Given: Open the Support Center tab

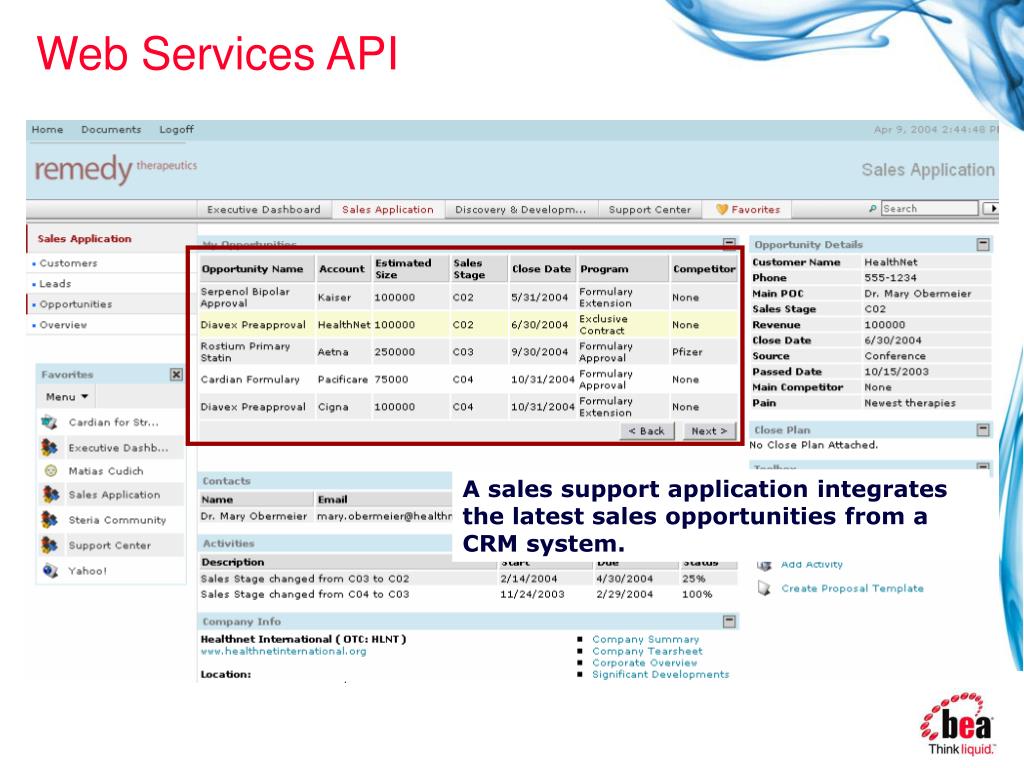Looking at the screenshot, I should pos(650,210).
